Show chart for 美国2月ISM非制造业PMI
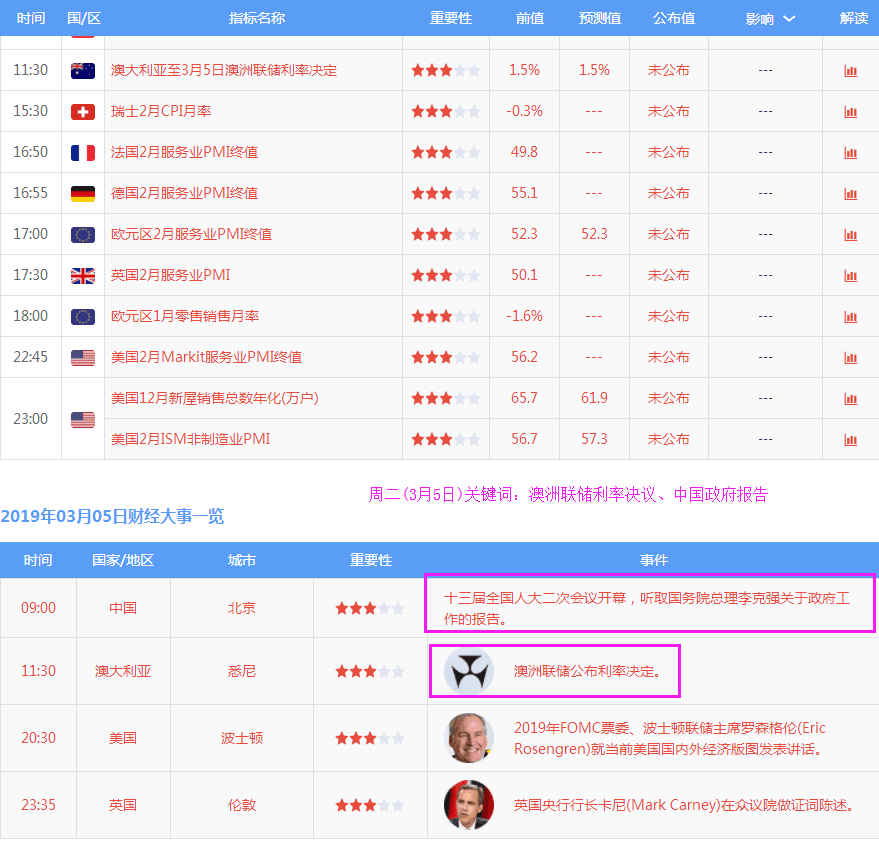This screenshot has width=879, height=848. (x=850, y=439)
